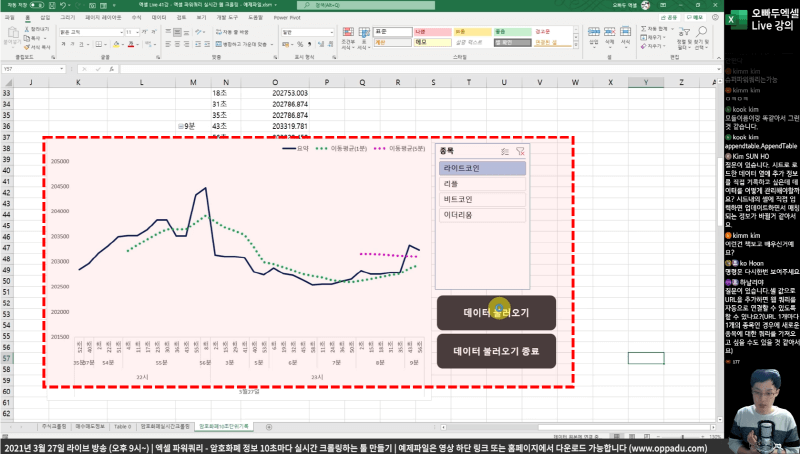
Task: Open Sort & Filter (정렬 및 필터)
Action: coord(684,39)
